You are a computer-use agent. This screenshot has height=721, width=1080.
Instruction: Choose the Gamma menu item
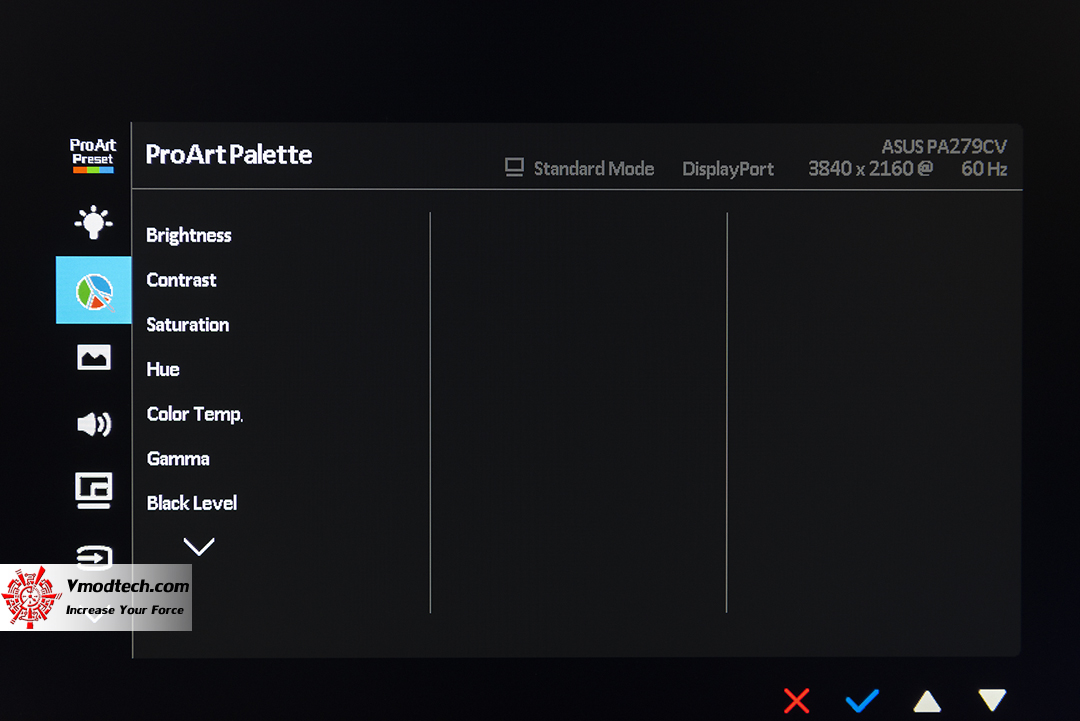(178, 459)
